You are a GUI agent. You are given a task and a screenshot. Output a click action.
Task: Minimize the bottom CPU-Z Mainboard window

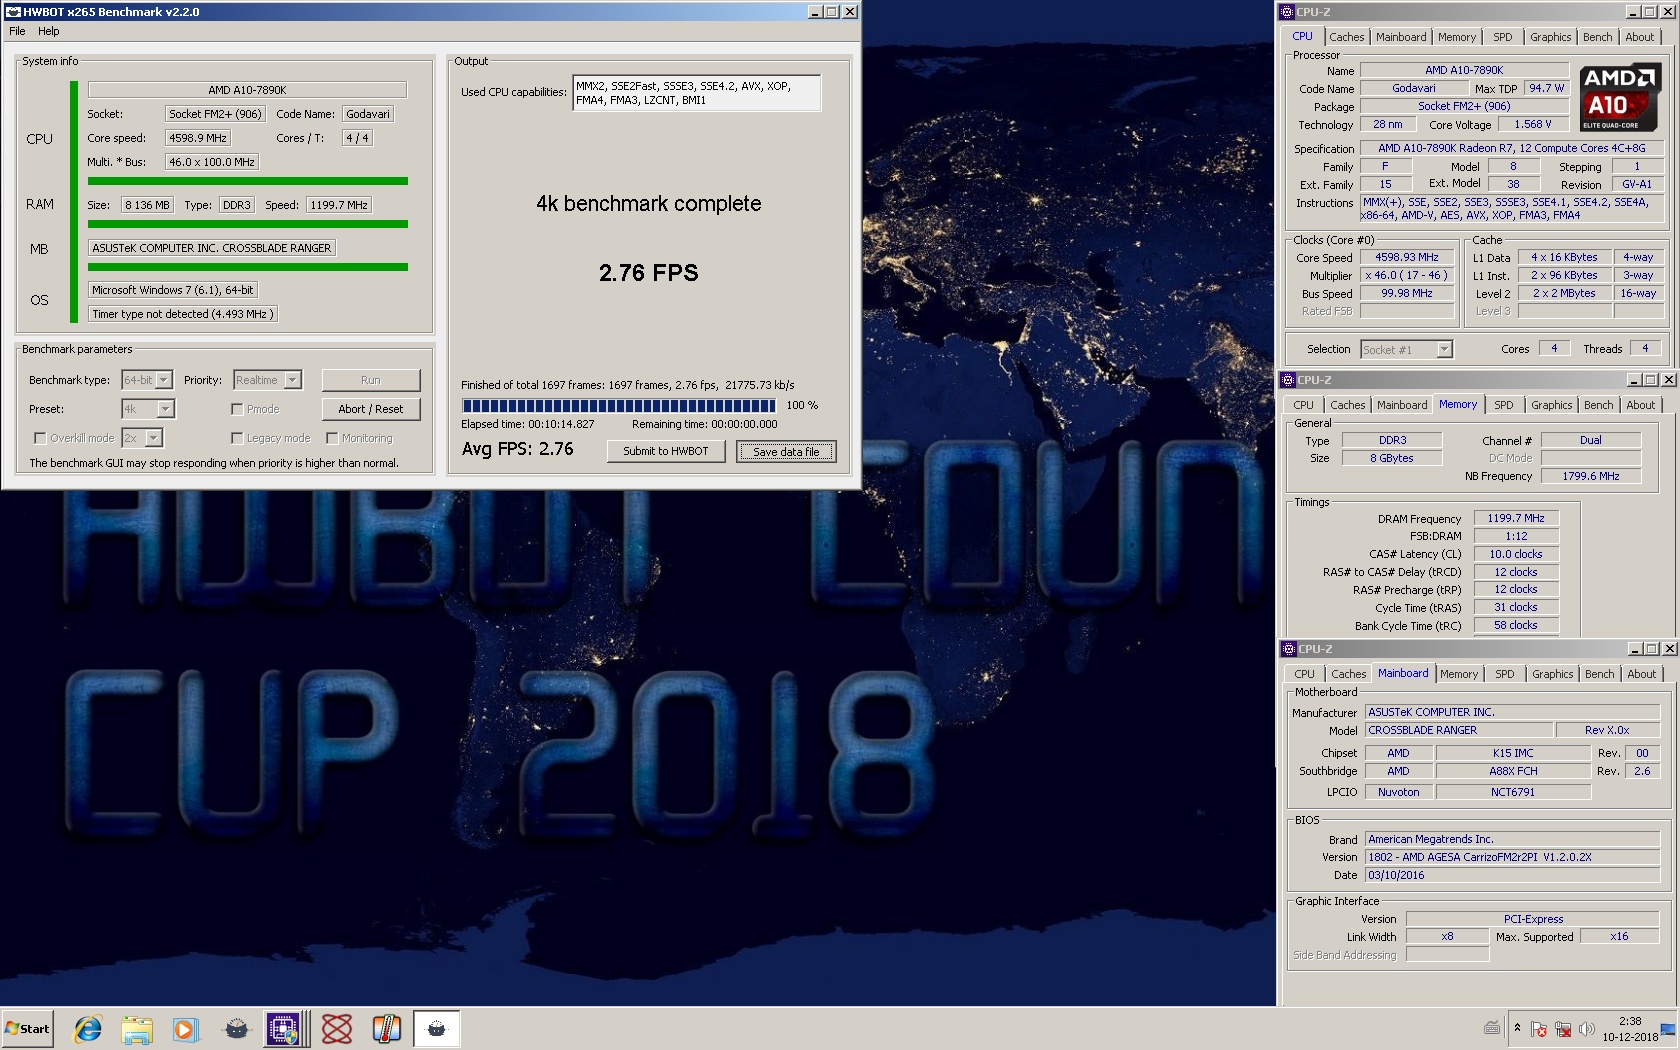pyautogui.click(x=1635, y=649)
